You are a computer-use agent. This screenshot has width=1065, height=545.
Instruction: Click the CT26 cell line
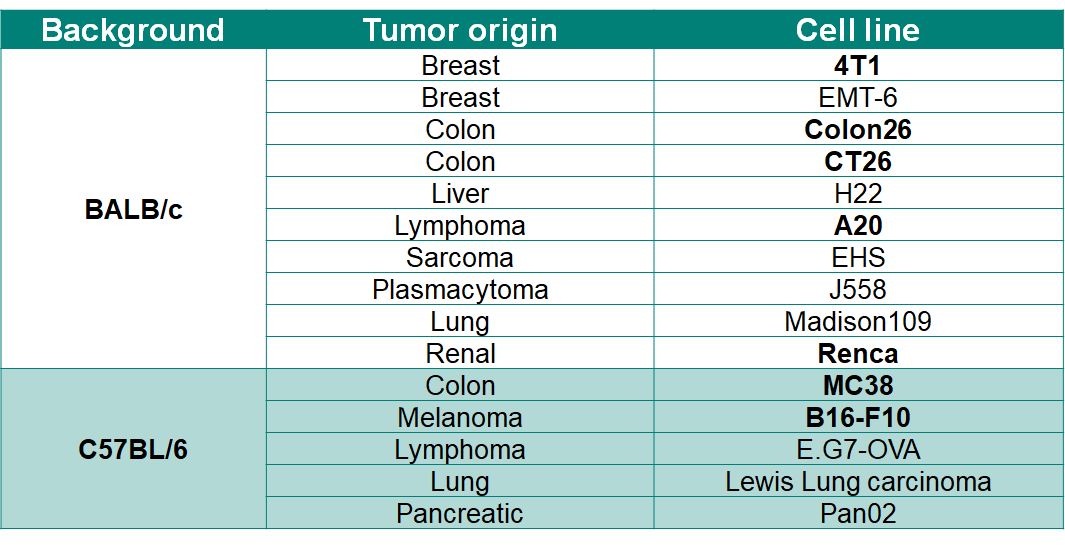[857, 162]
